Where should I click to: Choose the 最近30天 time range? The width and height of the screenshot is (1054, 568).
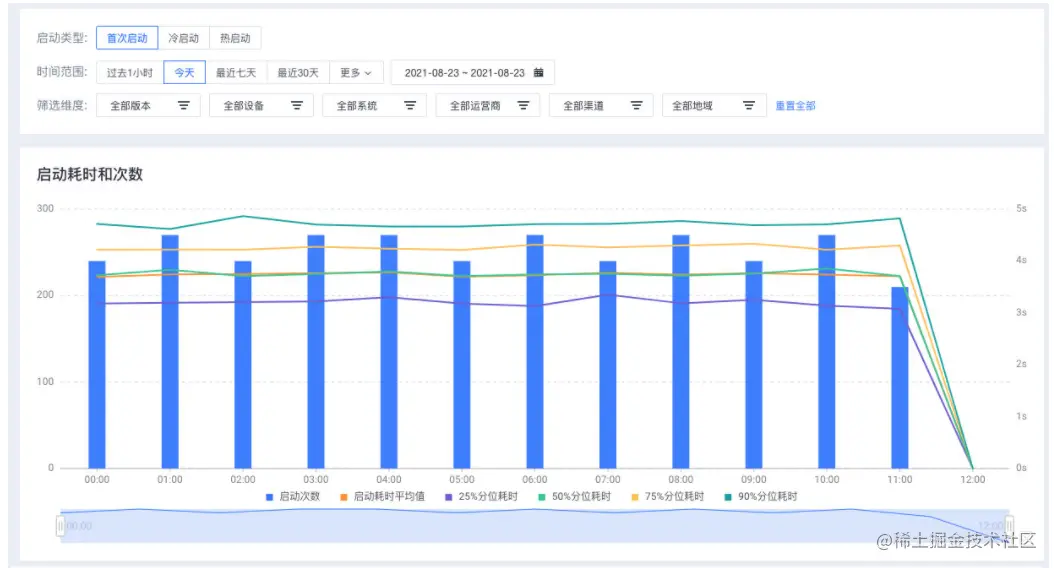pyautogui.click(x=298, y=73)
